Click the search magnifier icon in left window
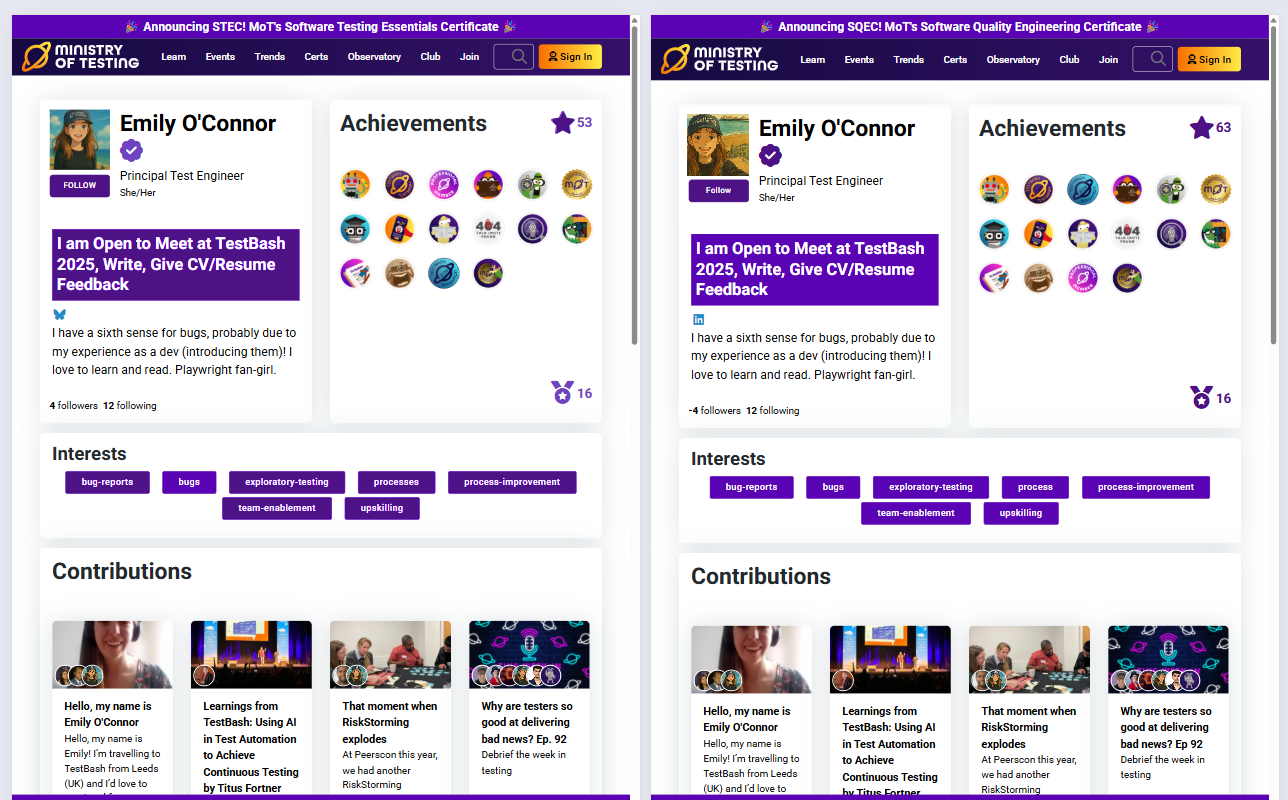1288x800 pixels. 520,56
